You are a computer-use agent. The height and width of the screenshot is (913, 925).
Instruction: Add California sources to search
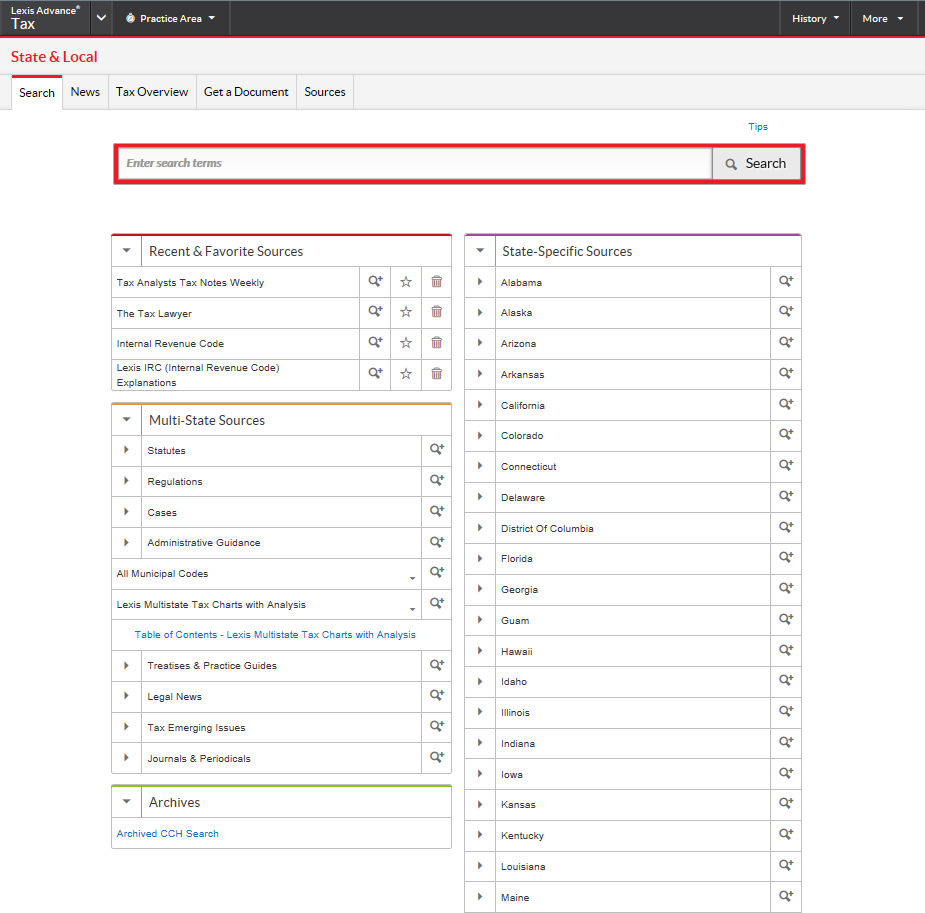(x=786, y=405)
